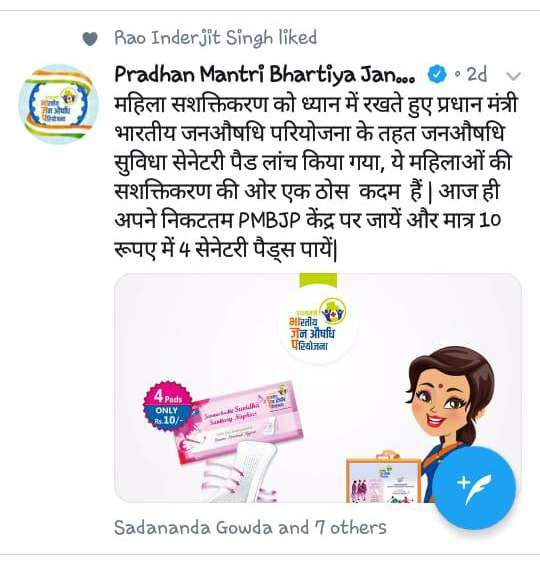Tap the compose tweet floating button

pos(474,487)
